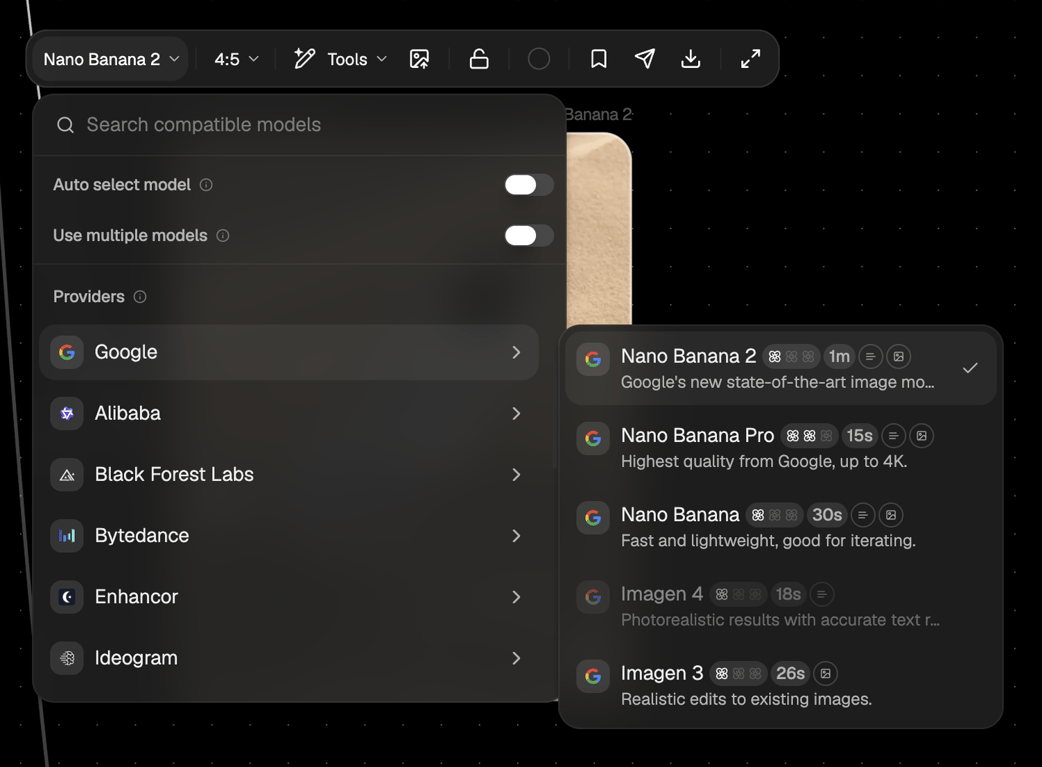1042x767 pixels.
Task: Click the Ideogram logo icon
Action: click(67, 658)
